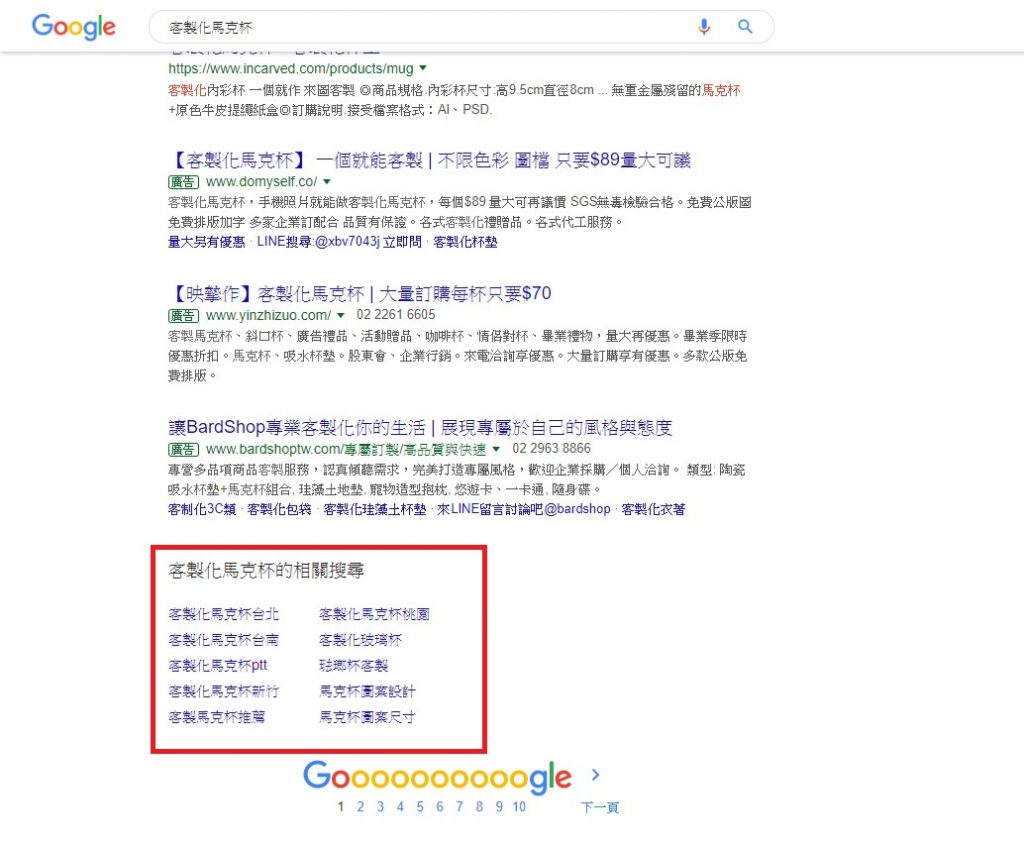Viewport: 1024px width, 846px height.
Task: Go to results page 6
Action: pos(440,807)
